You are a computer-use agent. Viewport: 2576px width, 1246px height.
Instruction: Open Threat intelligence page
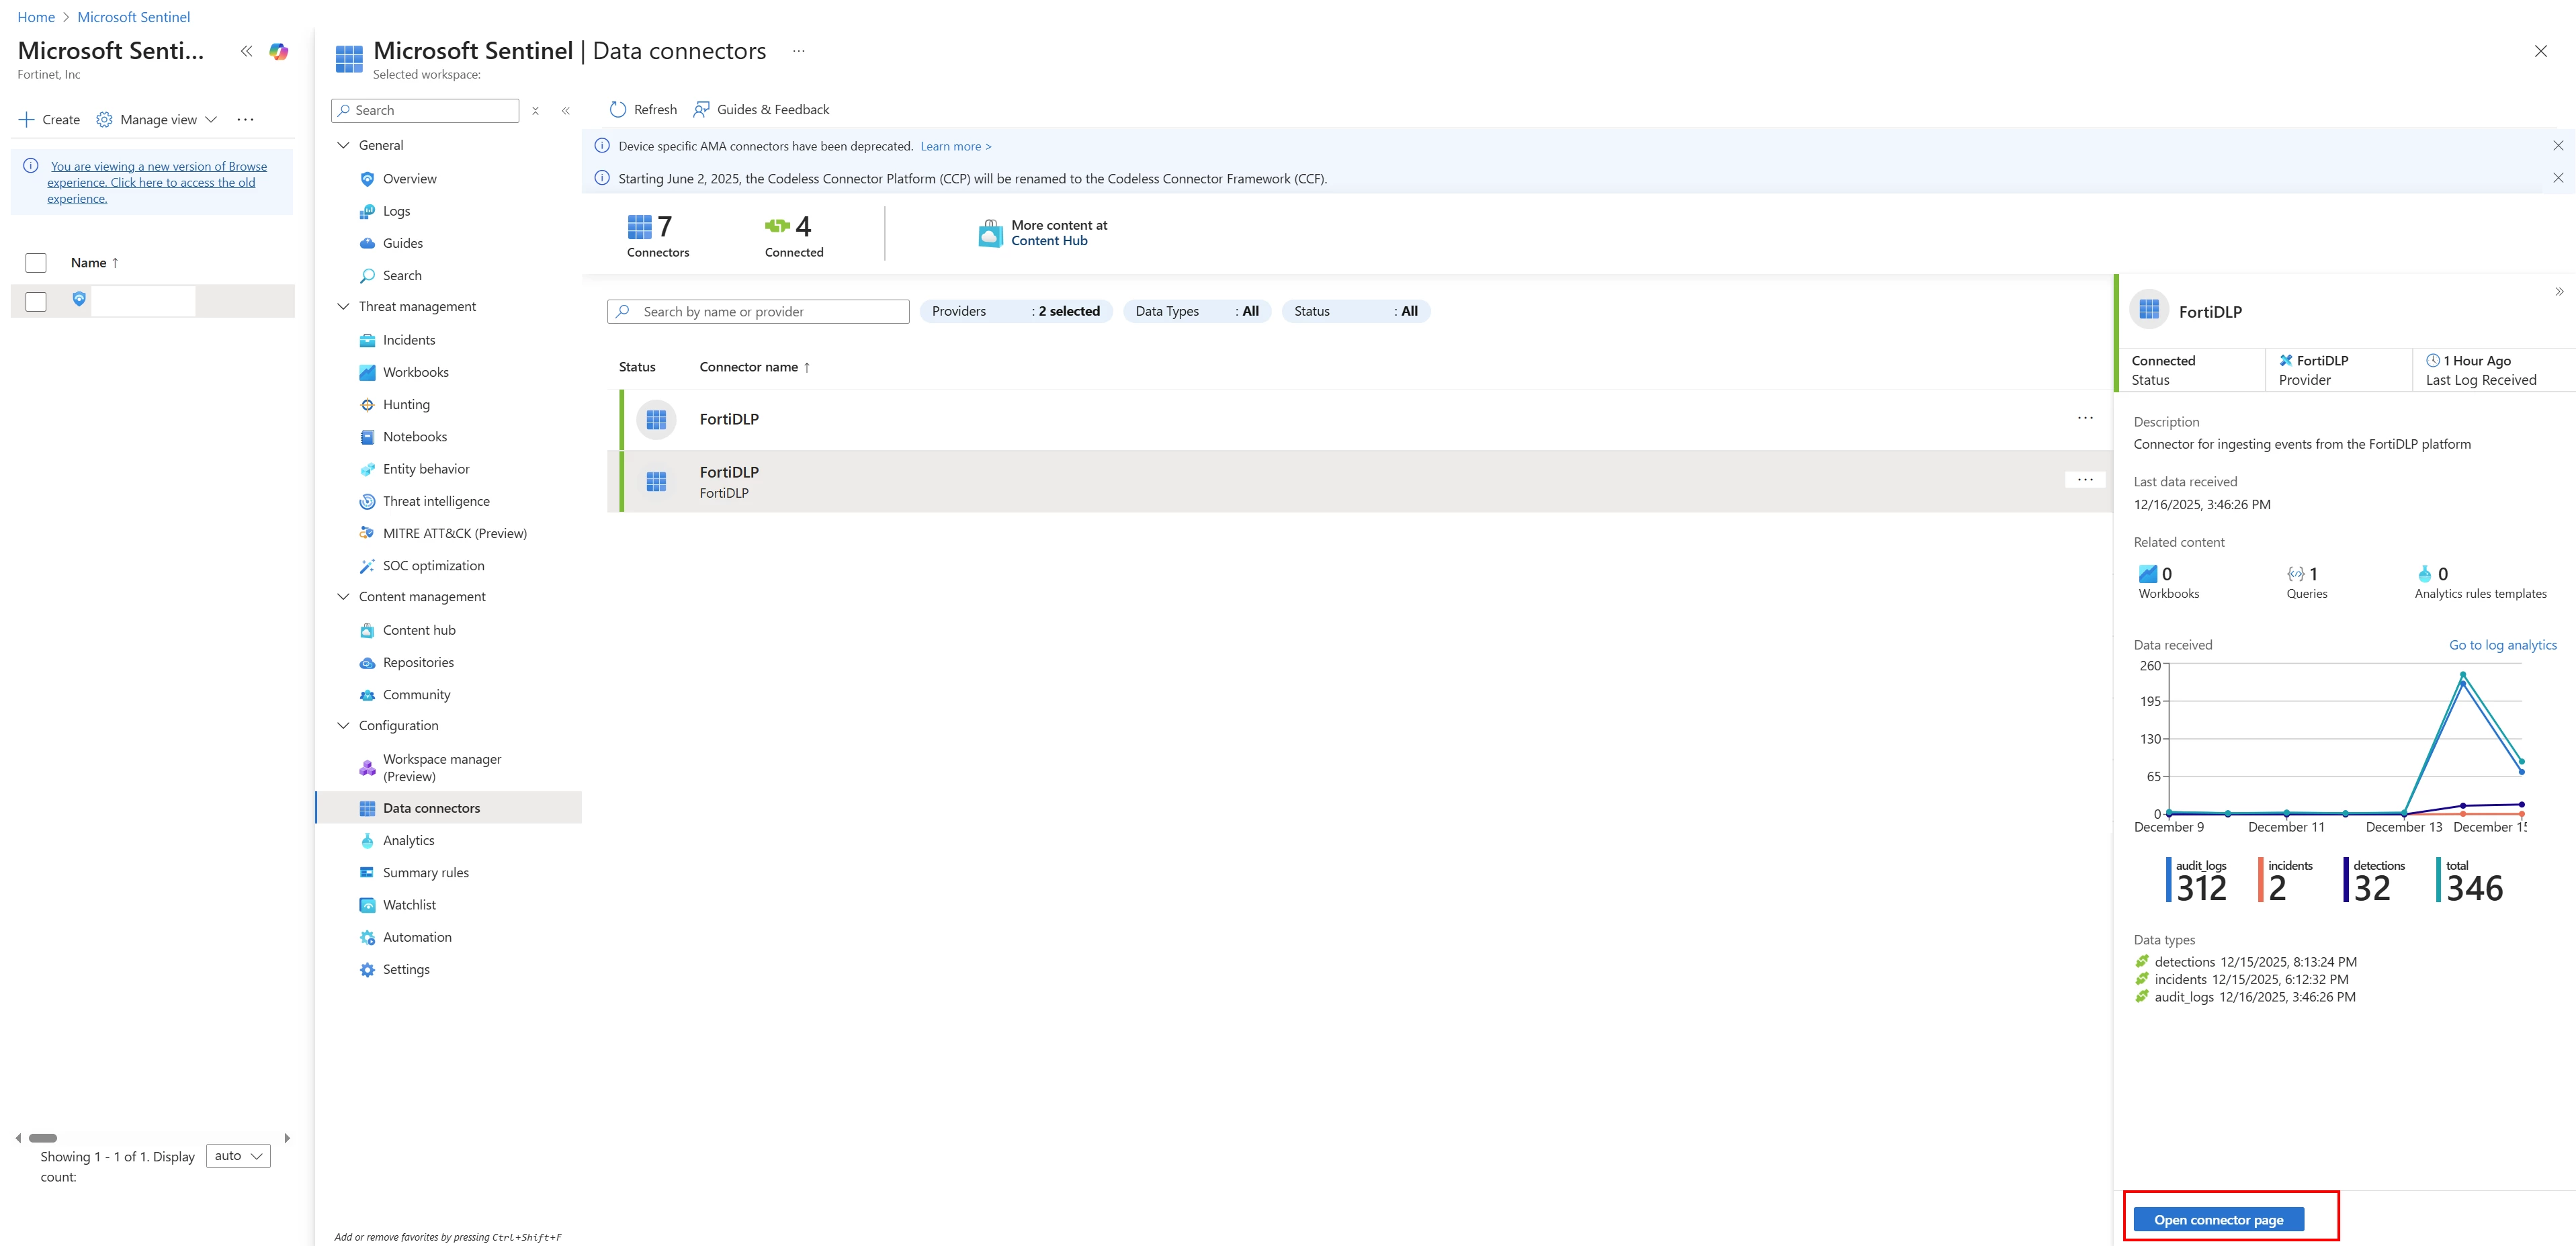coord(436,501)
